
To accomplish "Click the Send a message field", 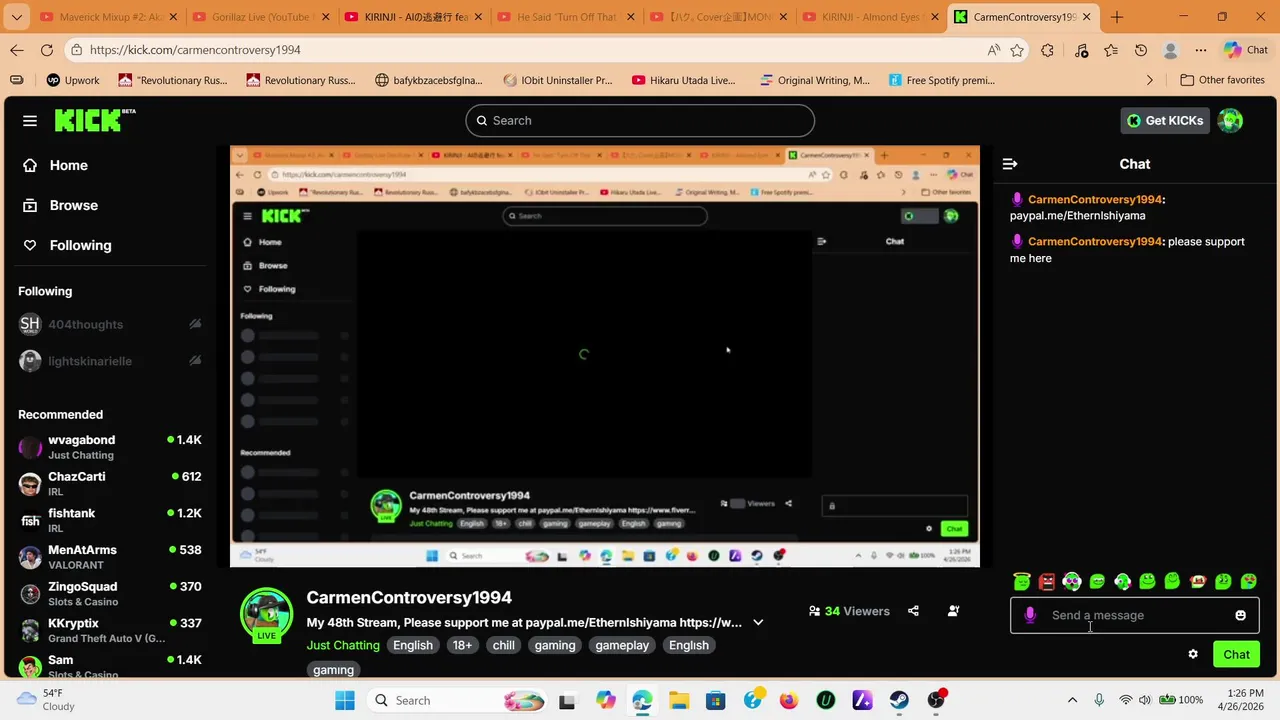I will [1135, 615].
